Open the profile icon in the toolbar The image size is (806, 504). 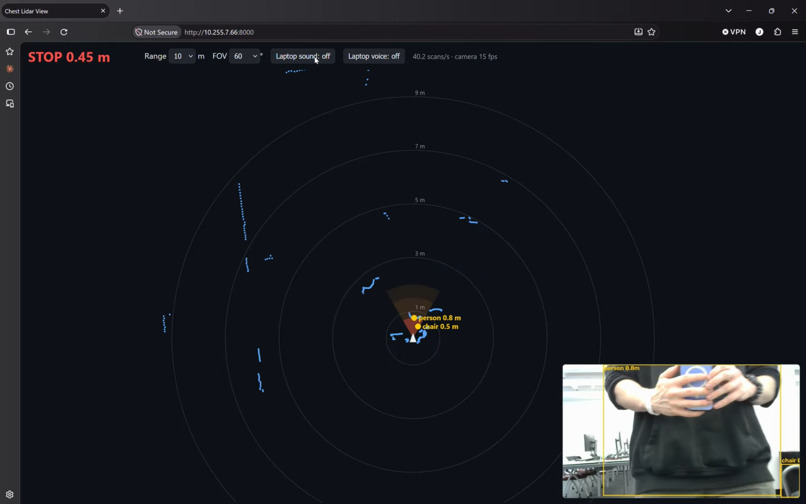click(759, 32)
